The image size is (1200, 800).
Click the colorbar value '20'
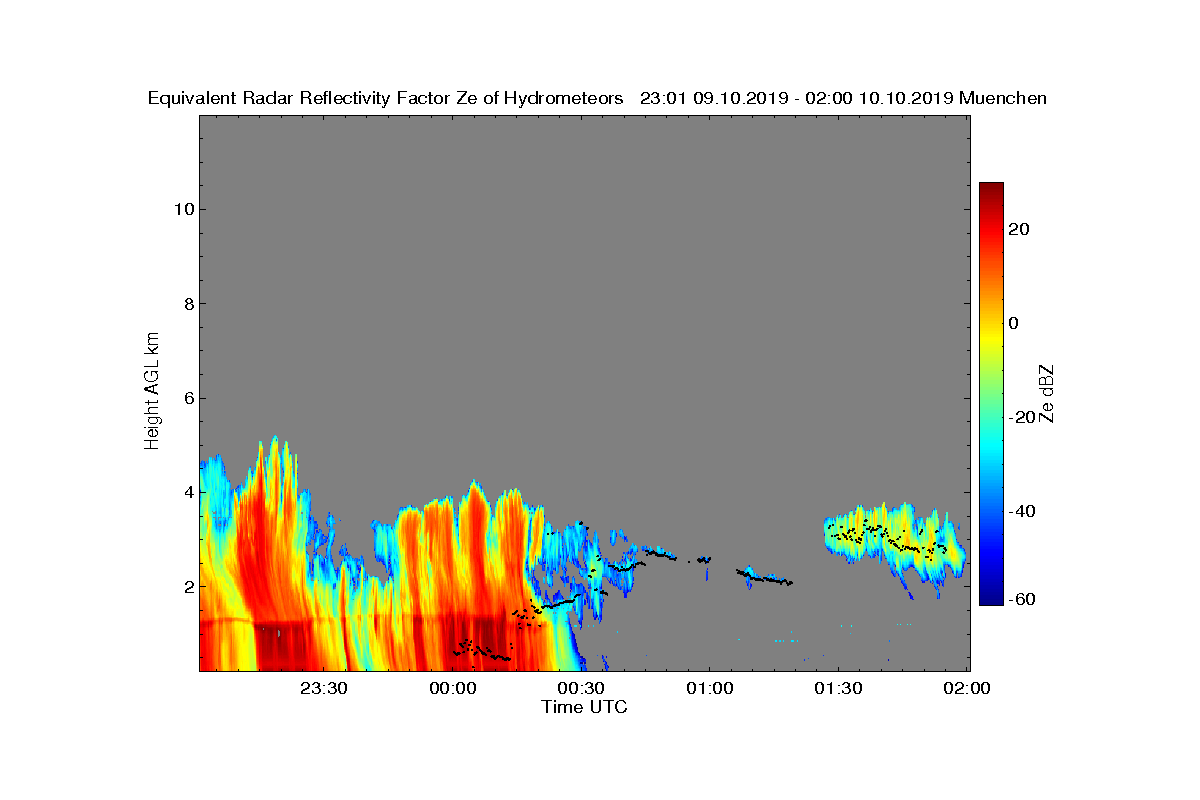(1020, 229)
